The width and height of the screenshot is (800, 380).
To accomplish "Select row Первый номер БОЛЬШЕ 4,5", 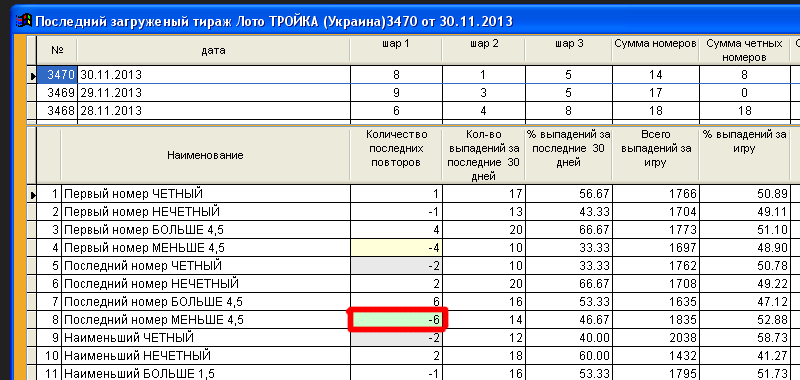I will tap(205, 230).
